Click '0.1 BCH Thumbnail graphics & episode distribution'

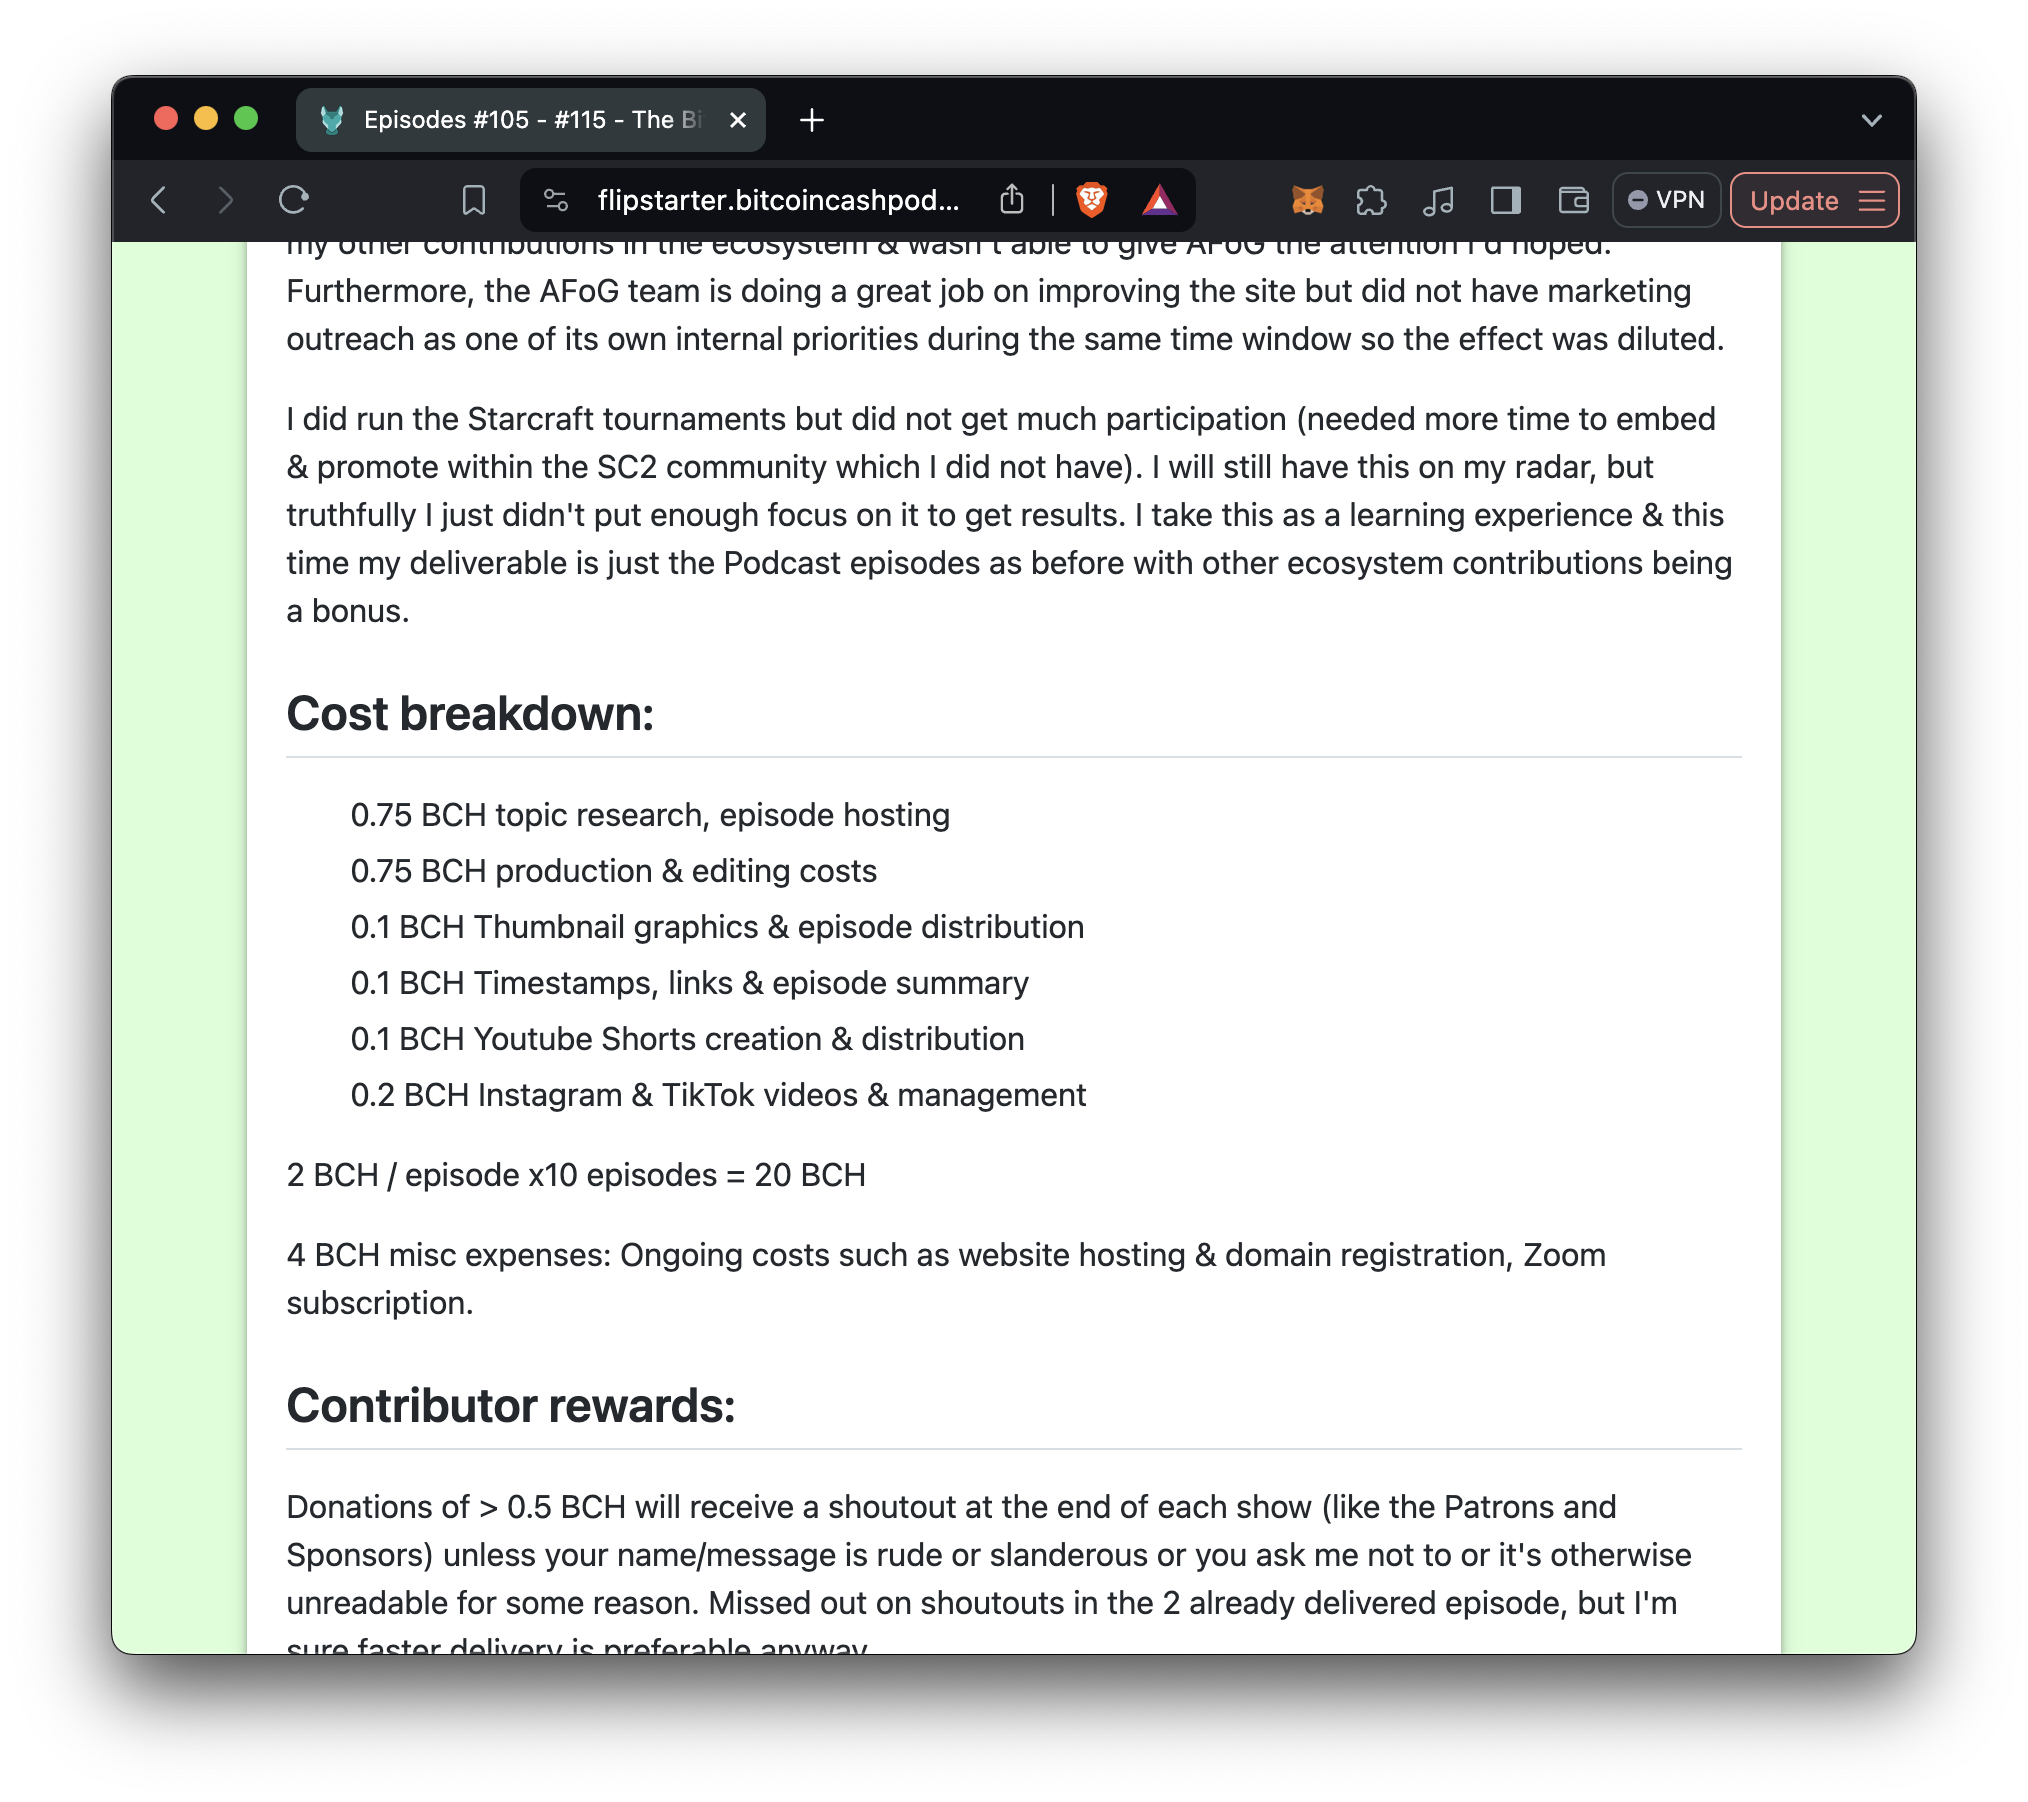tap(717, 927)
